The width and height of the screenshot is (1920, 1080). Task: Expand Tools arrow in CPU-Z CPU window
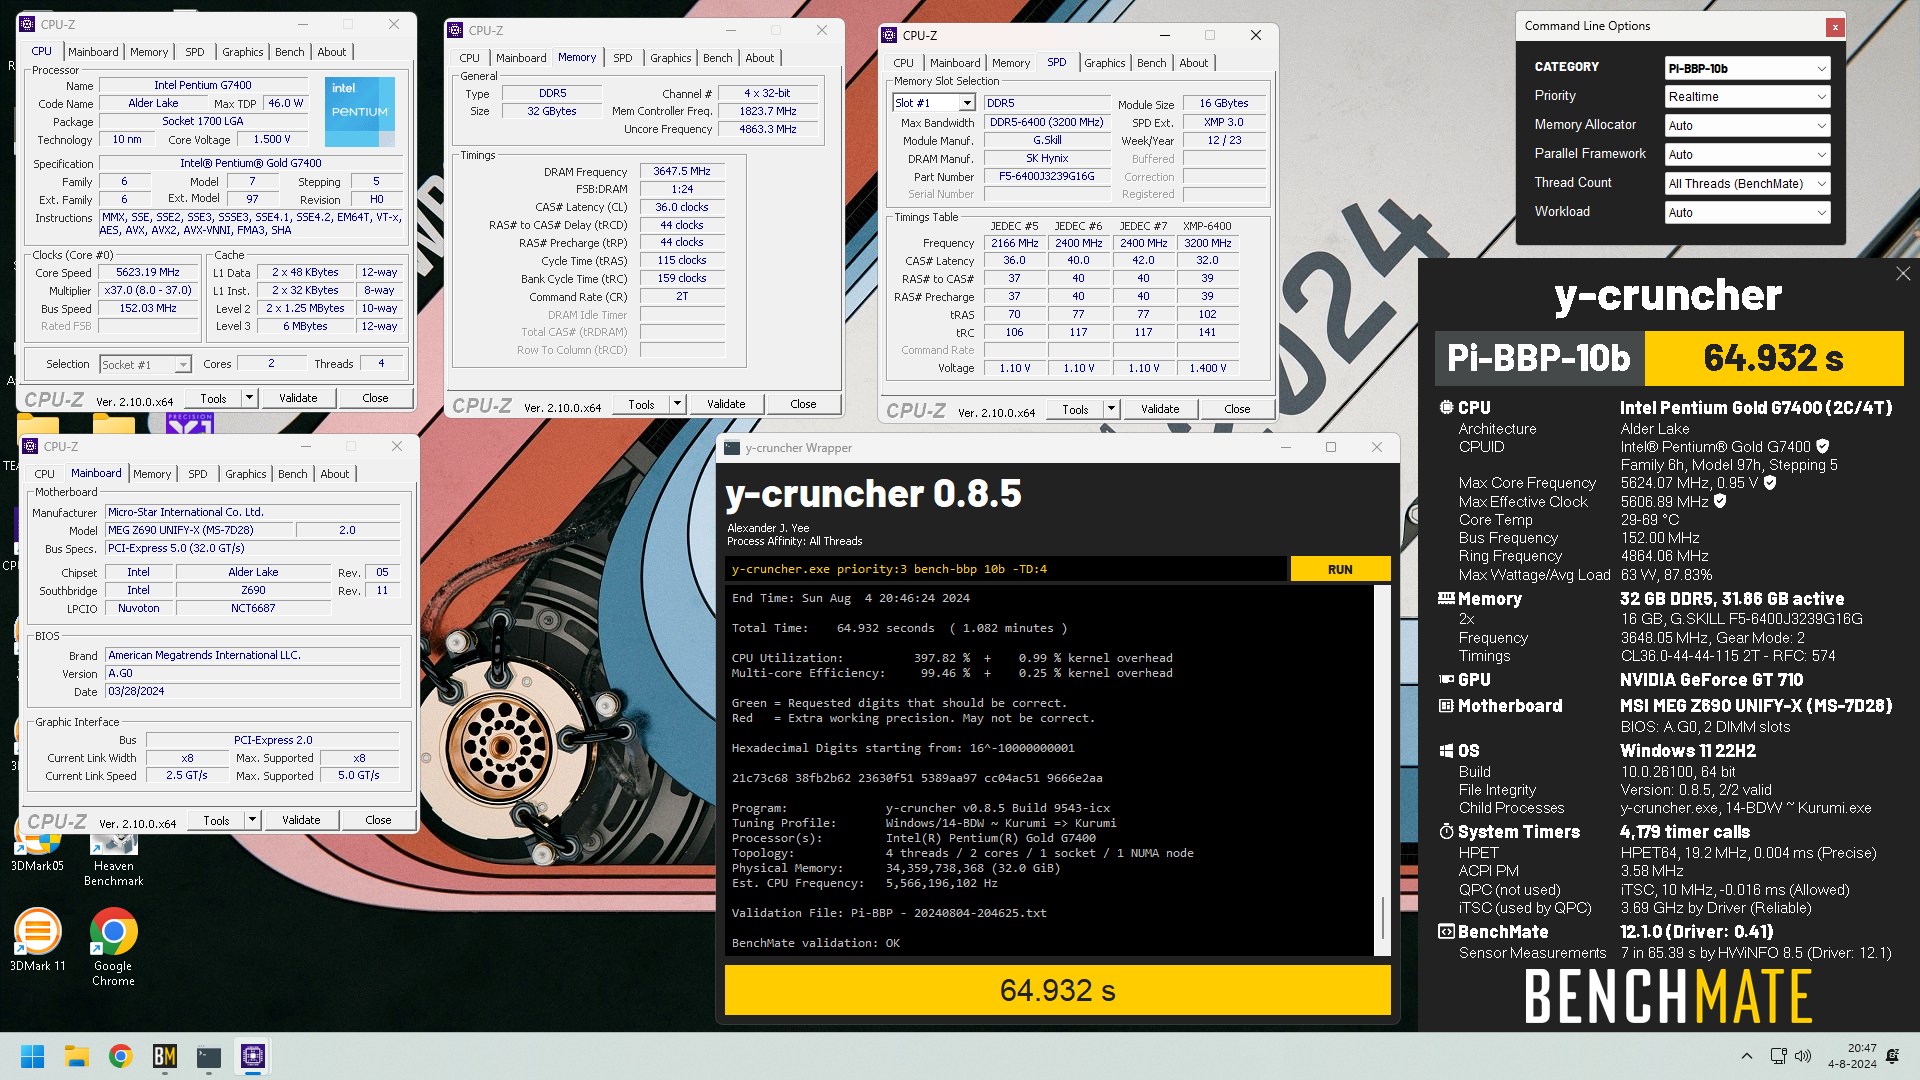point(249,398)
